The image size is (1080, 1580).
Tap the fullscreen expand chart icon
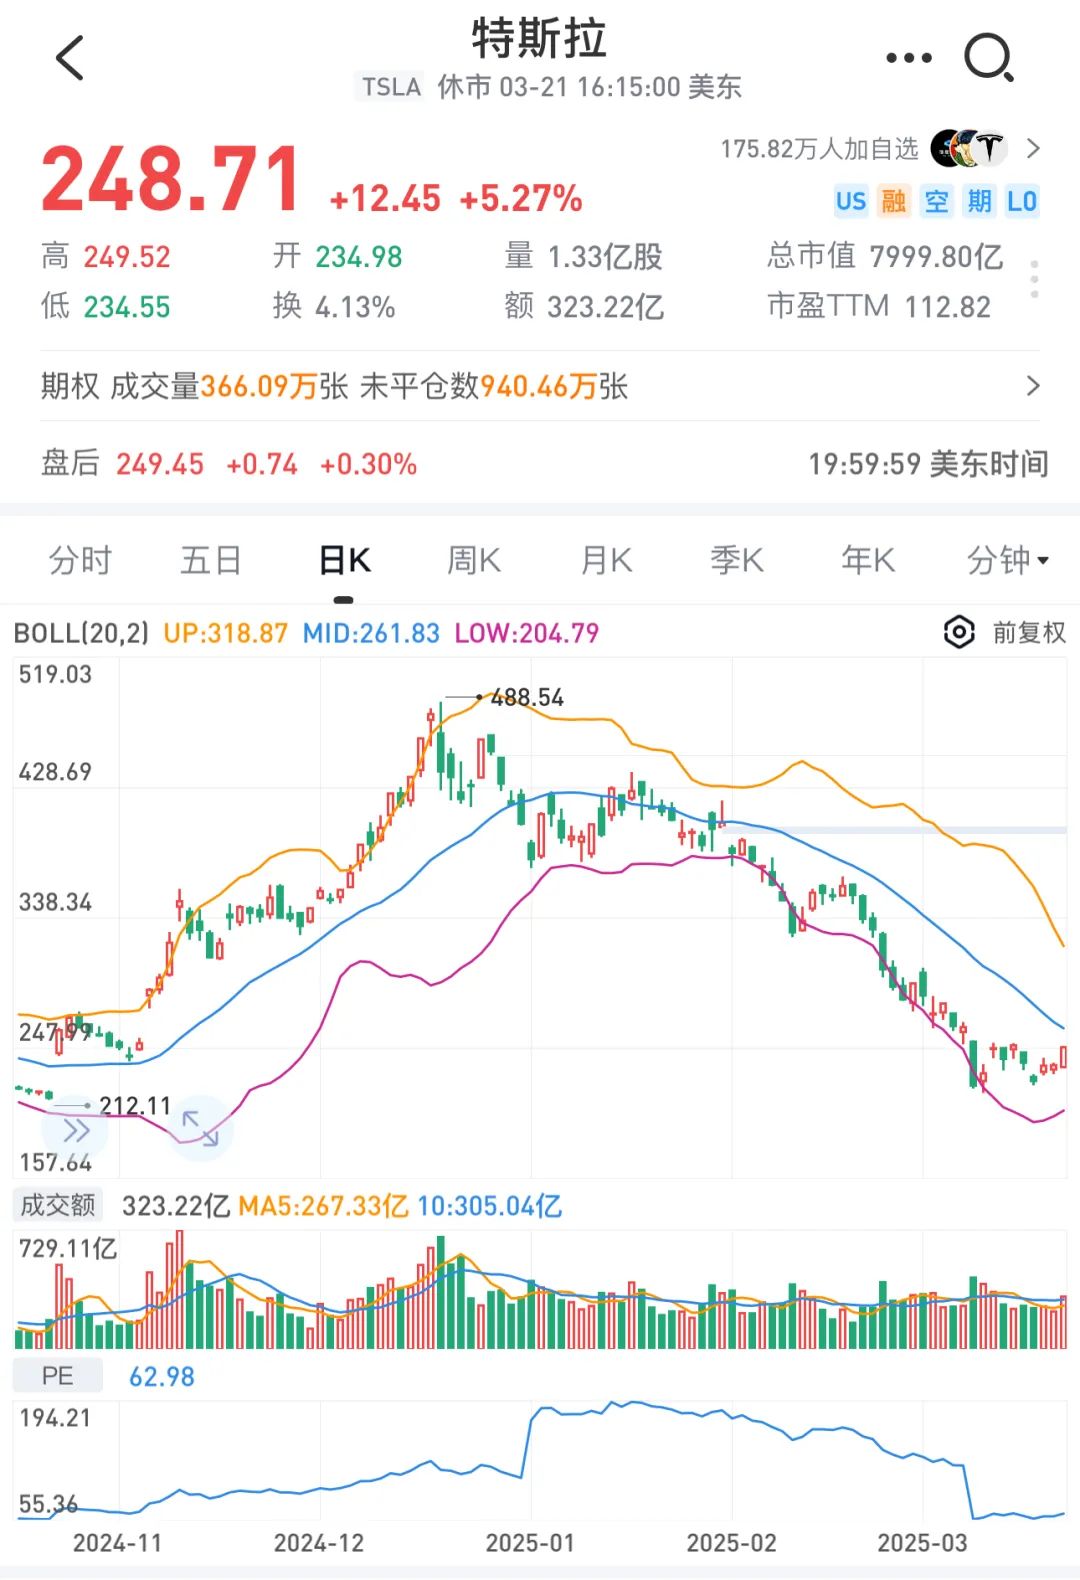pyautogui.click(x=199, y=1128)
